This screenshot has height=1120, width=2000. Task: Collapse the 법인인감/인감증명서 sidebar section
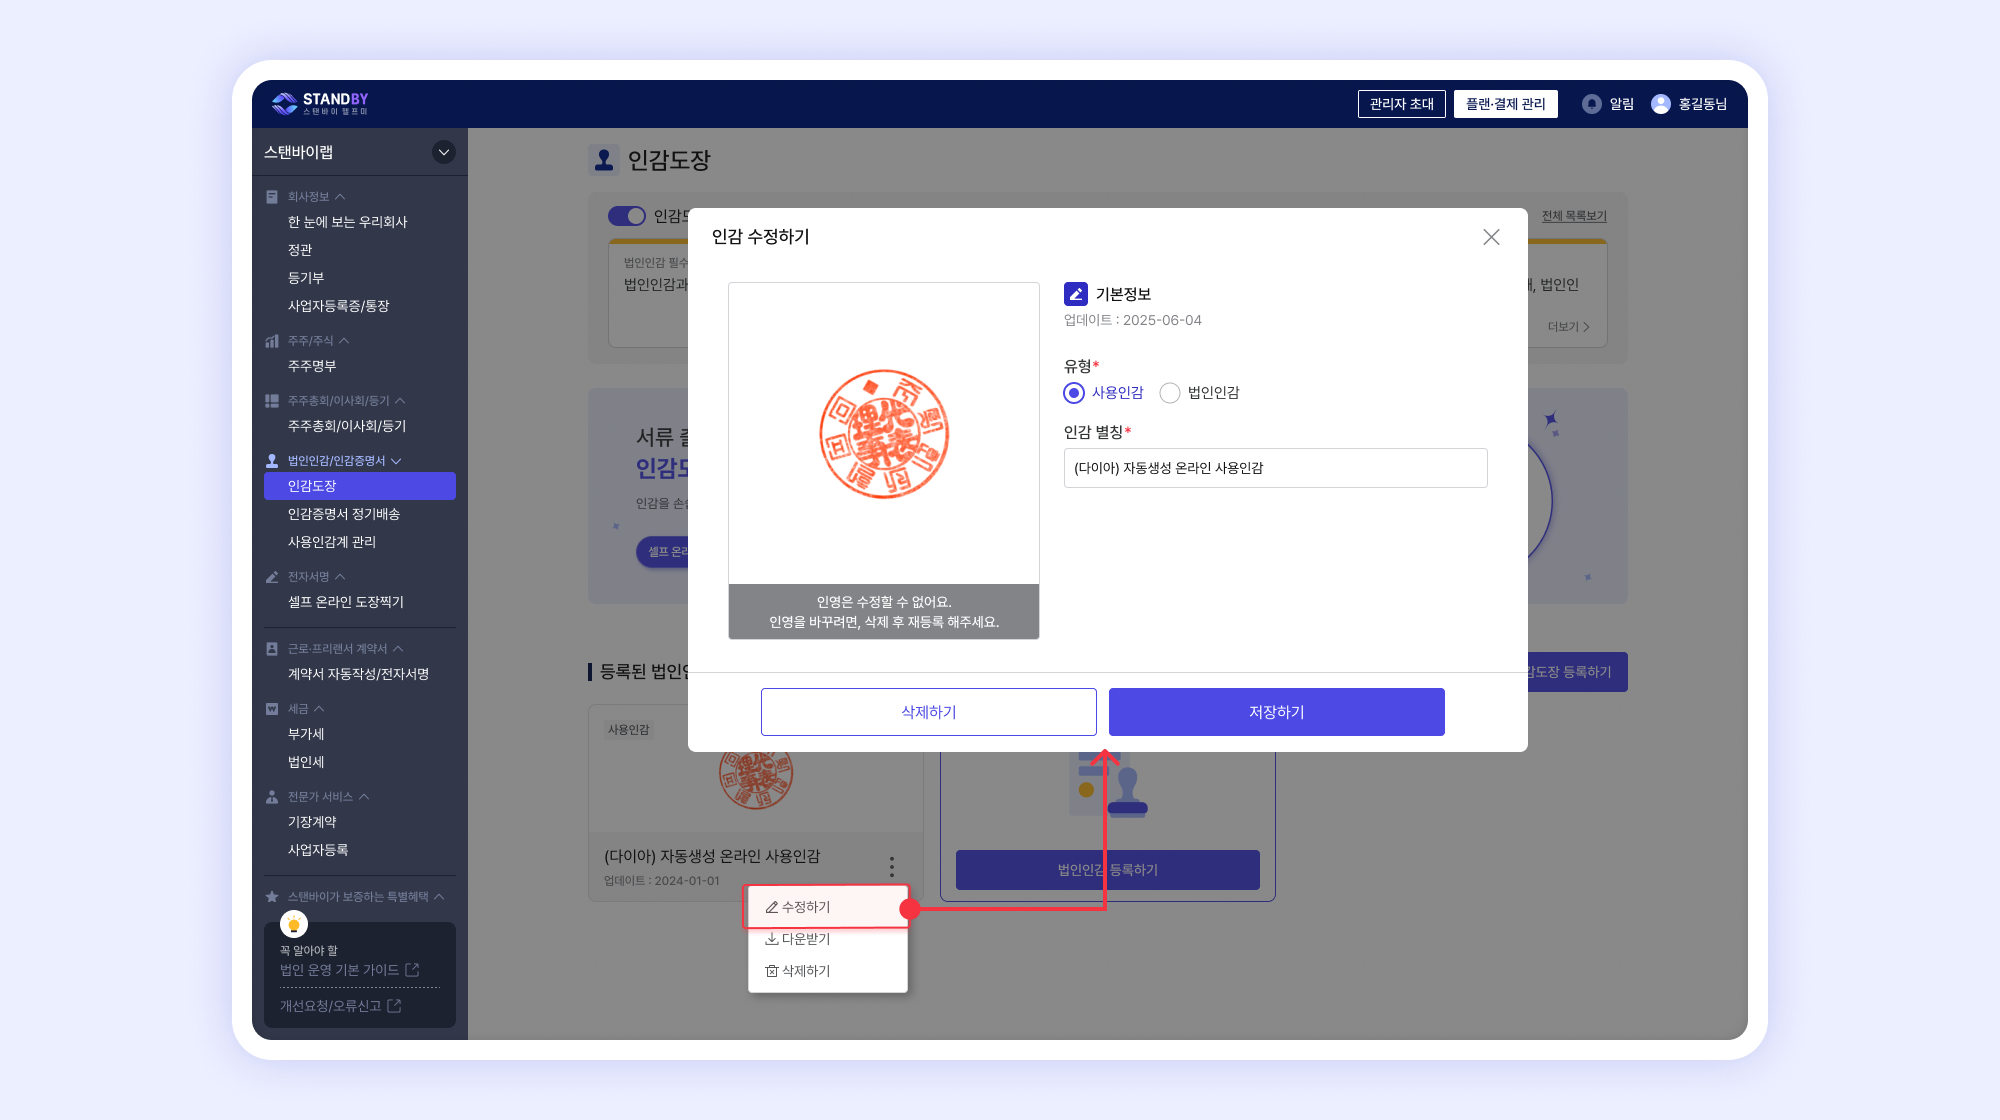pos(396,461)
